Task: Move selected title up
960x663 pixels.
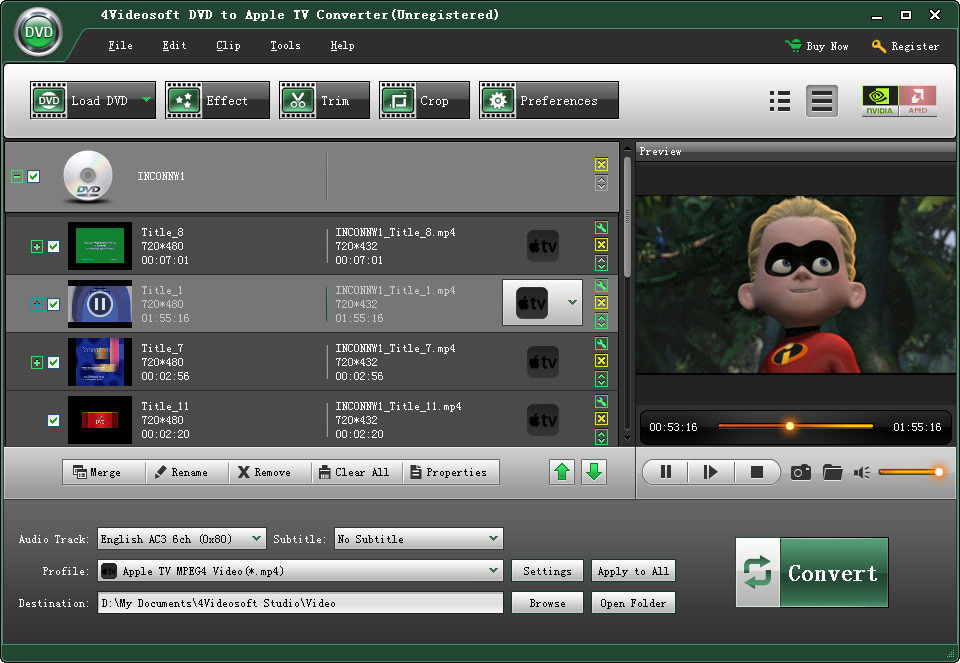Action: [562, 471]
